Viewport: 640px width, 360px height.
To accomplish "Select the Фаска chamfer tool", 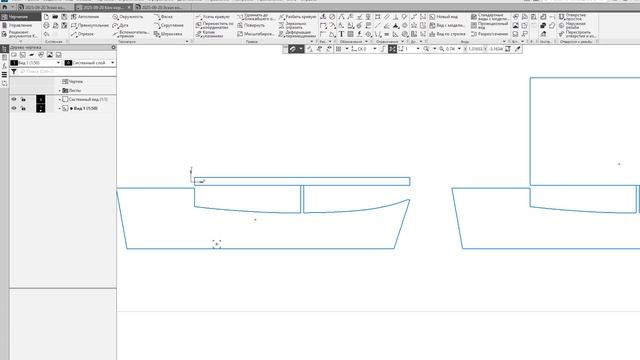I will click(x=163, y=17).
